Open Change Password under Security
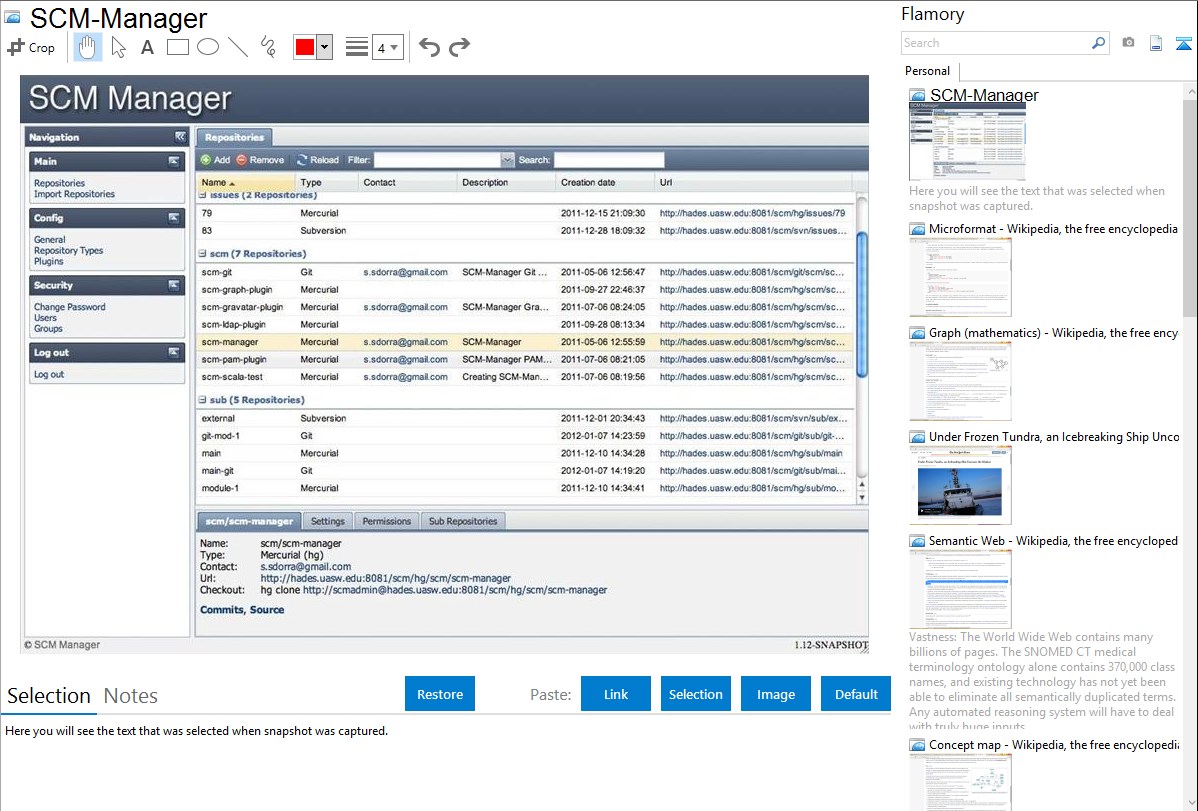Viewport: 1198px width, 811px height. coord(70,307)
